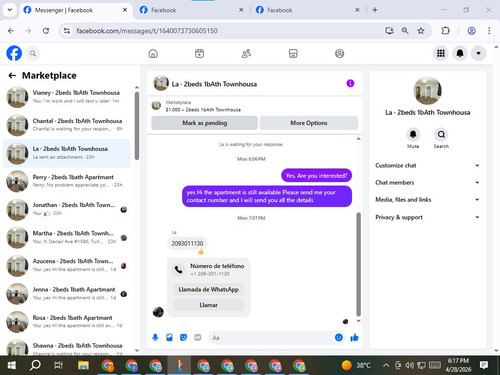Open the Reels video icon in top navigation
Screen dimensions: 500x375
[x=199, y=53]
